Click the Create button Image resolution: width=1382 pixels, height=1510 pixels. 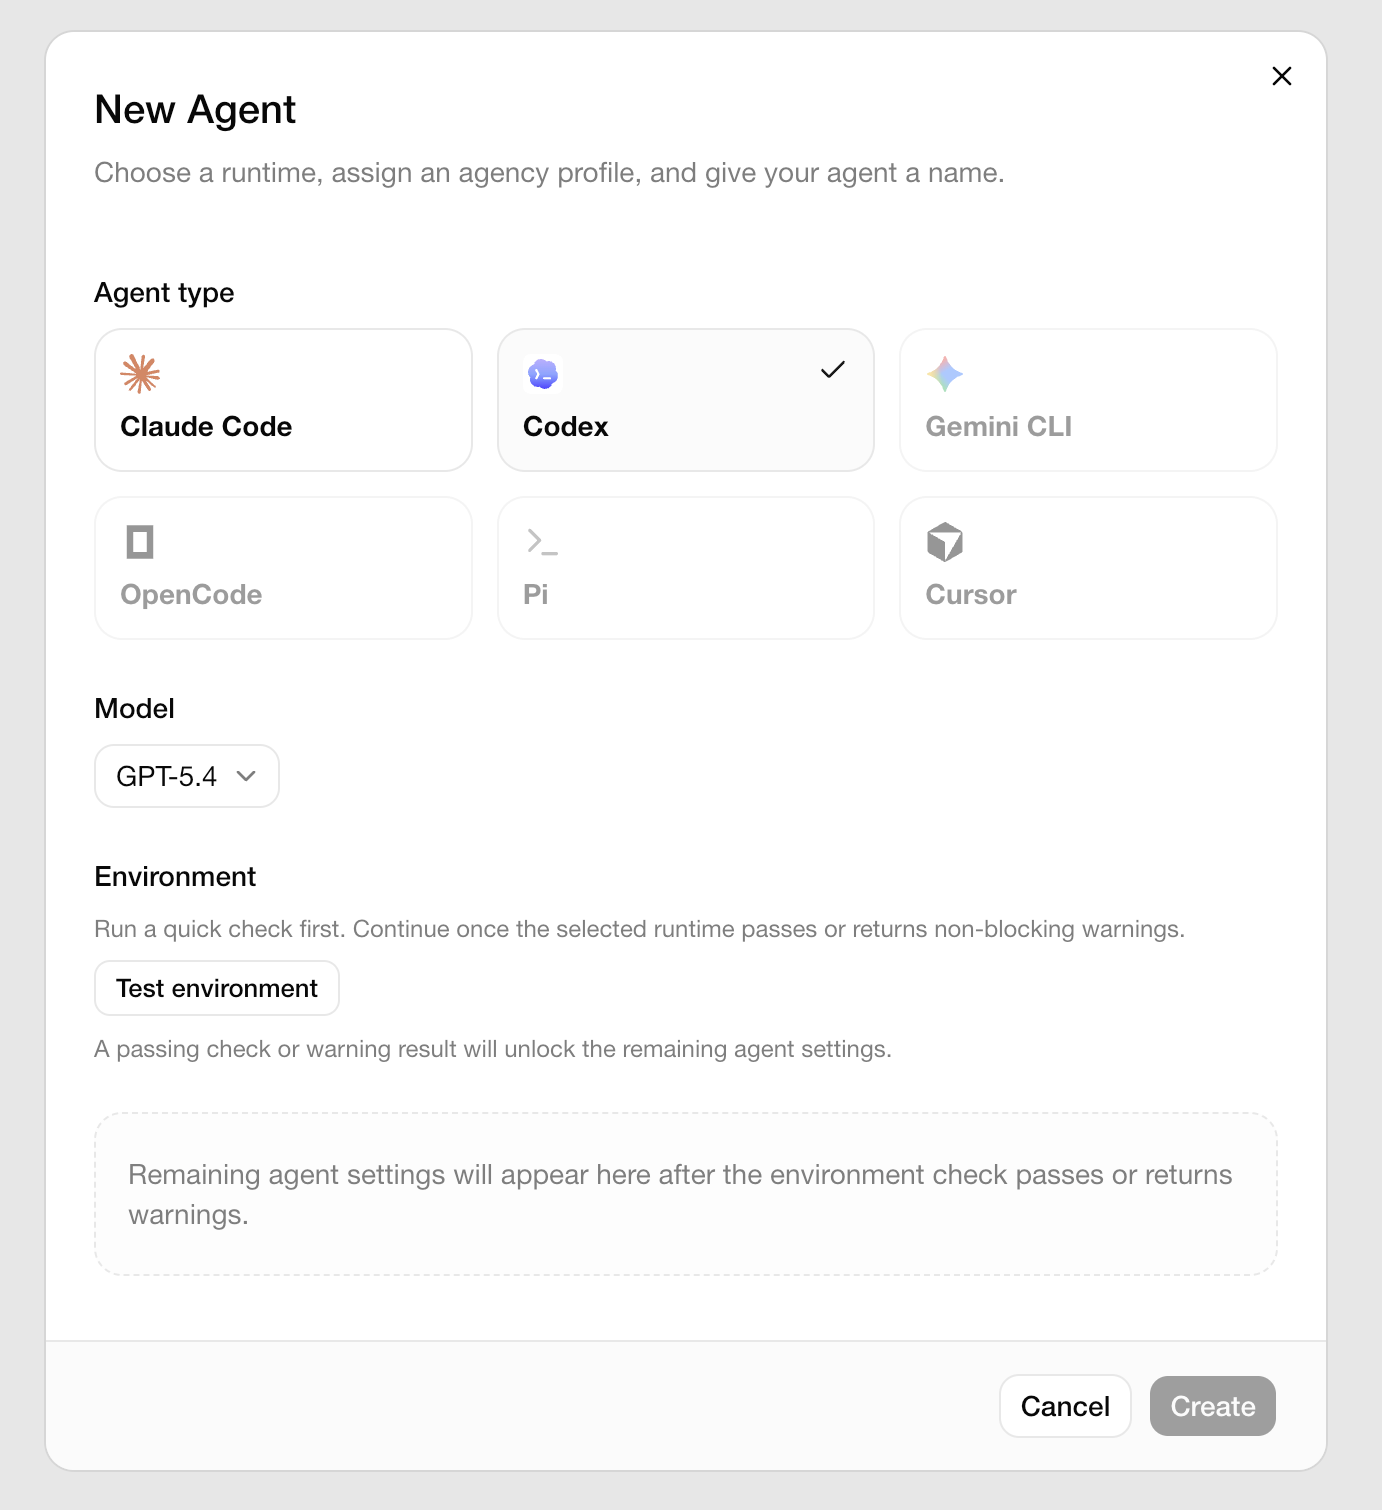pyautogui.click(x=1212, y=1405)
